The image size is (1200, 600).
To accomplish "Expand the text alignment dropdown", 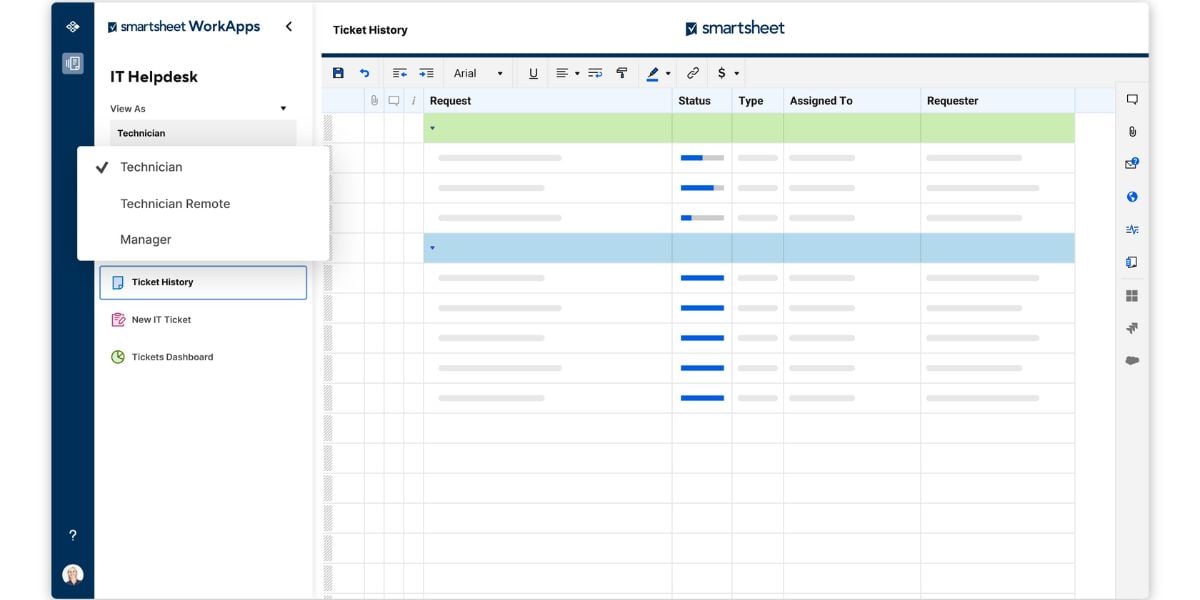I will click(567, 73).
